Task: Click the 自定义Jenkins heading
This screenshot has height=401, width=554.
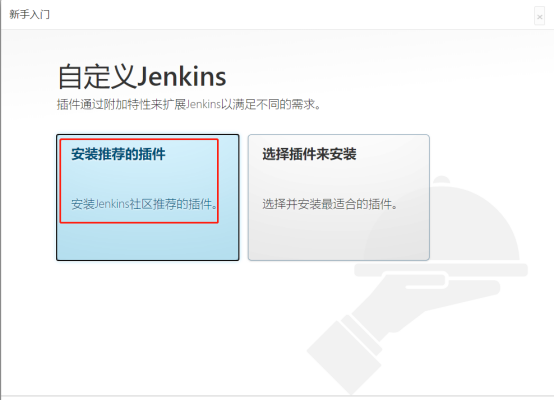Action: [x=142, y=76]
